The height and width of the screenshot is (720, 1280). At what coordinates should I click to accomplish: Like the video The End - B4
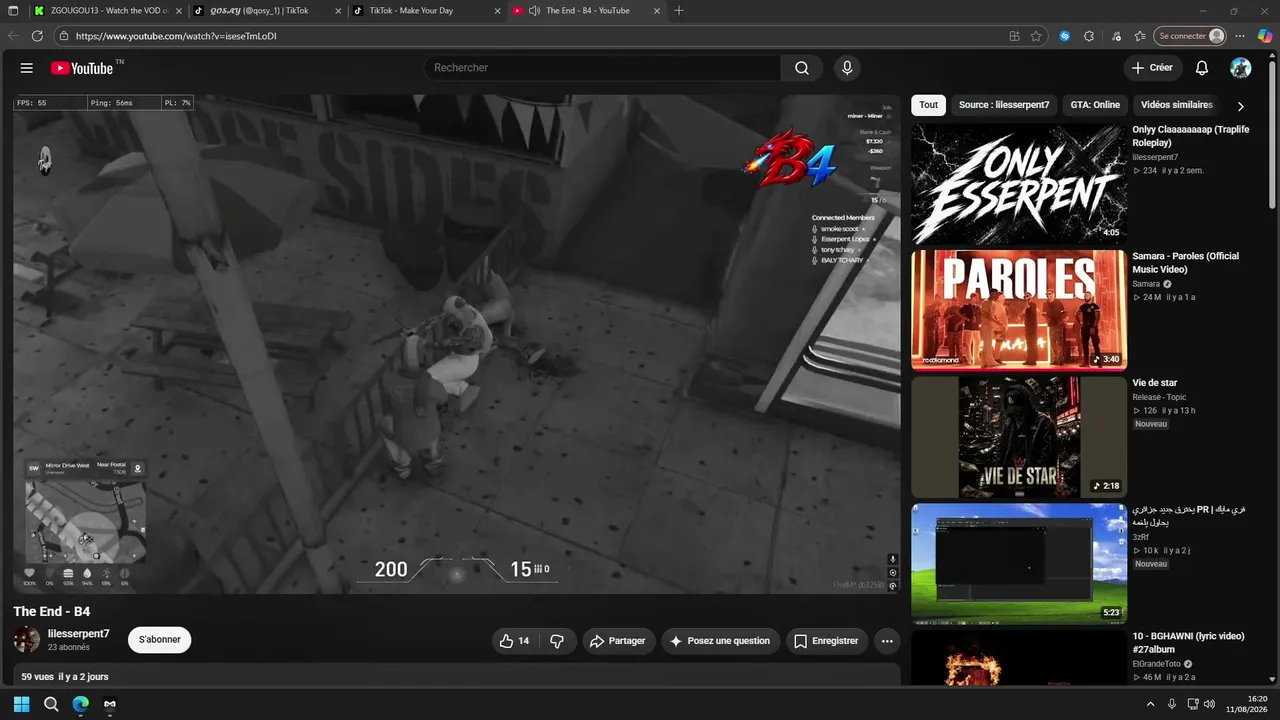coord(517,641)
